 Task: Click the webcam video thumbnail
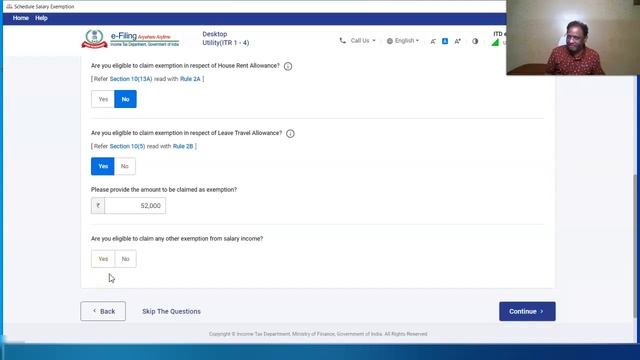[x=573, y=38]
